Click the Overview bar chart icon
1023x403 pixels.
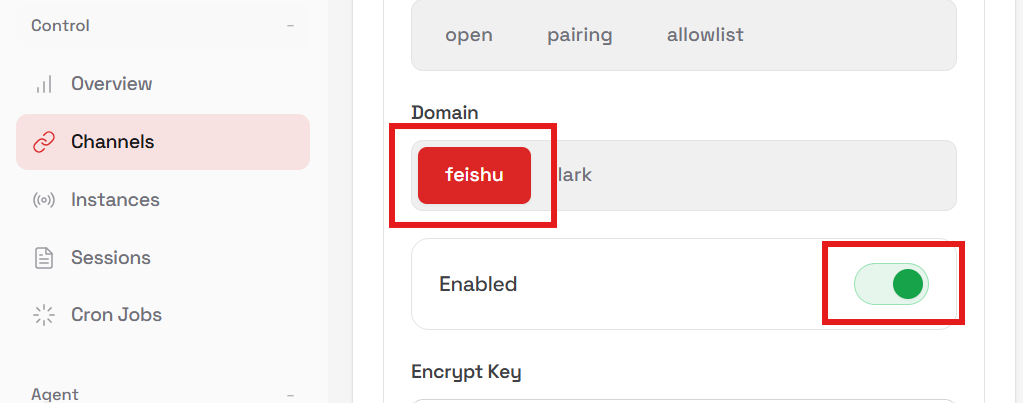pyautogui.click(x=43, y=84)
